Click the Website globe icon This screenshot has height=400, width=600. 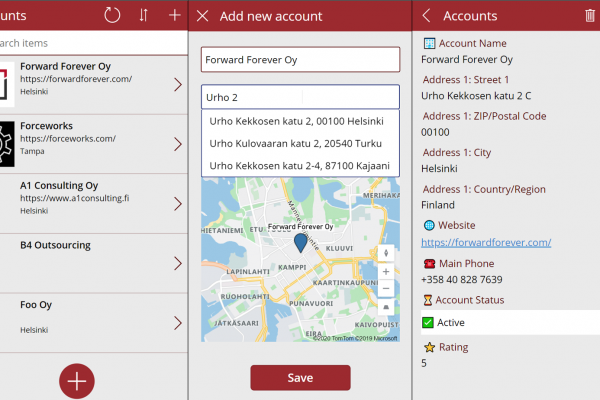[429, 225]
